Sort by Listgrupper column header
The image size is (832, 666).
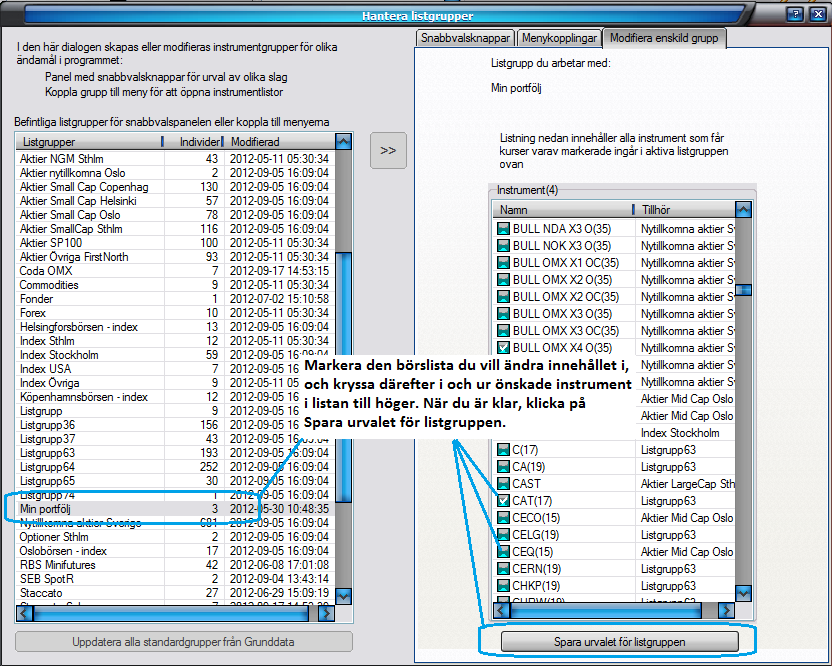pyautogui.click(x=88, y=142)
